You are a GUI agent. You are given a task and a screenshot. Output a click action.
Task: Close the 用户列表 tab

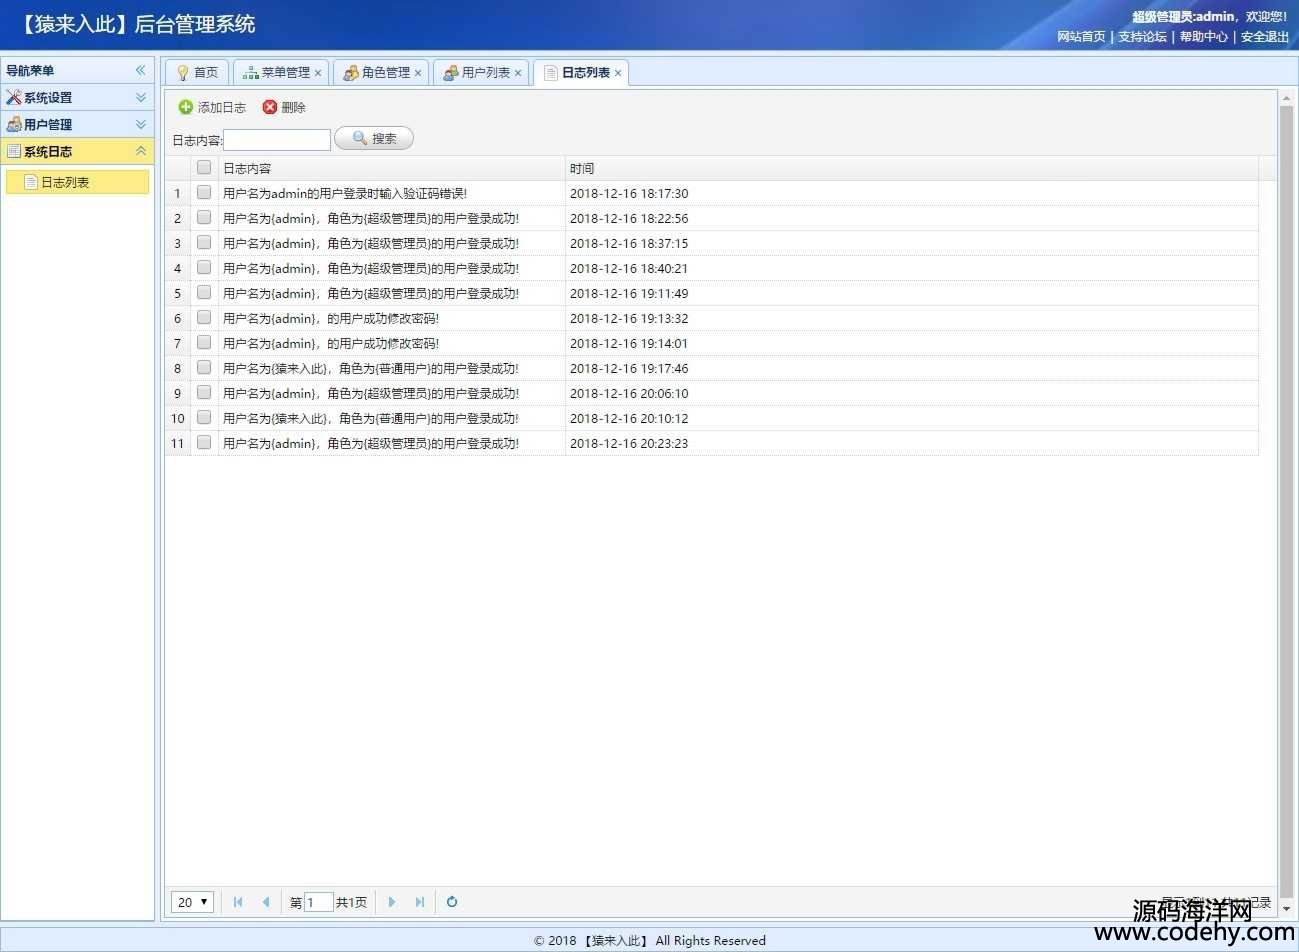[x=518, y=73]
